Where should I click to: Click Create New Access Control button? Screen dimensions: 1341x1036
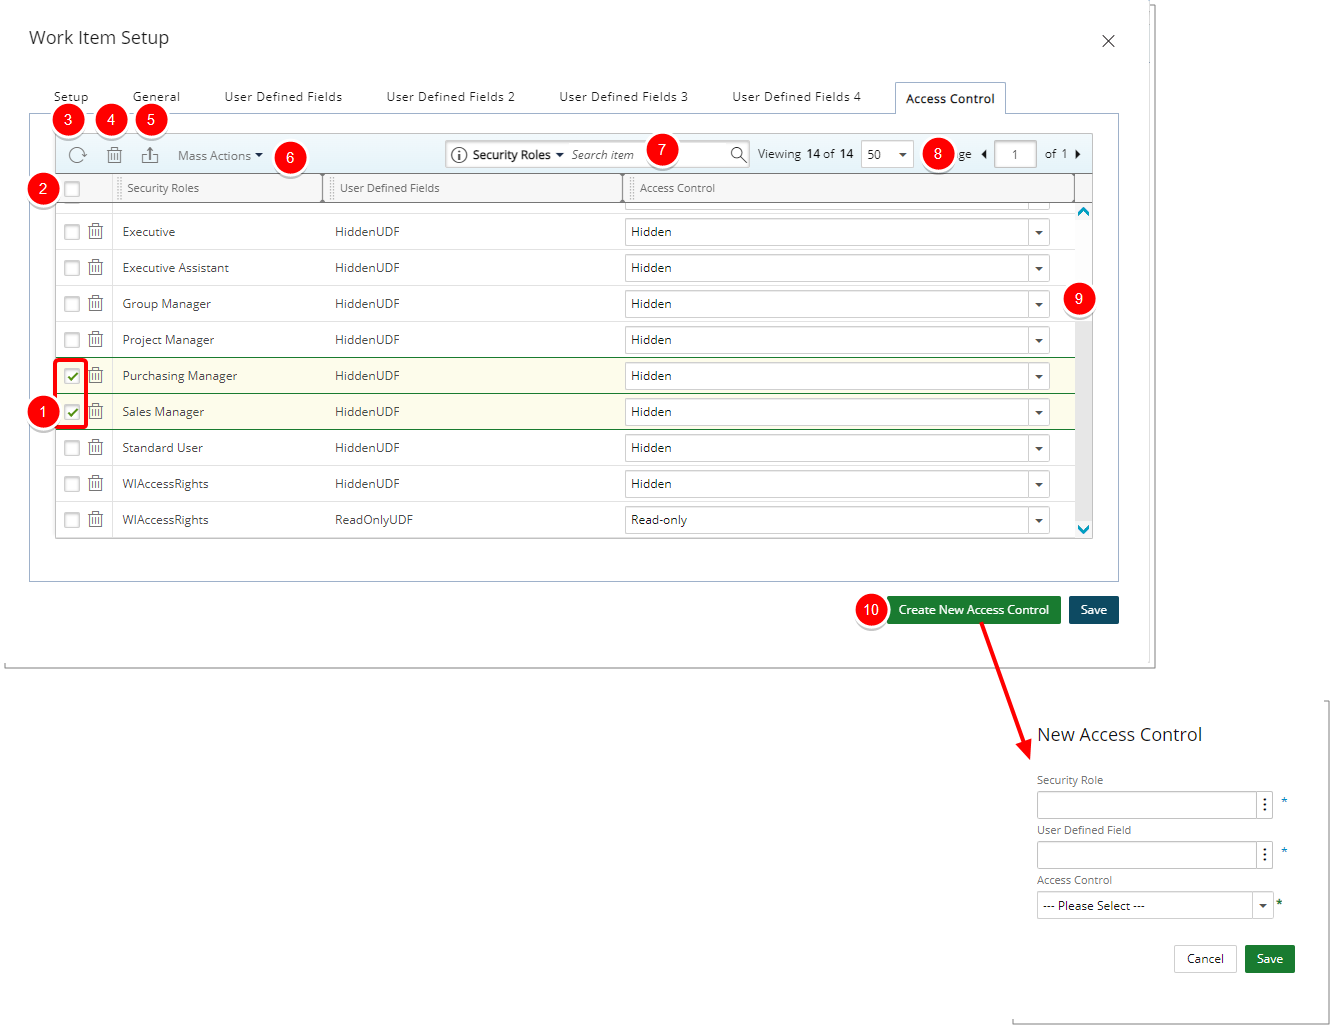pos(973,610)
